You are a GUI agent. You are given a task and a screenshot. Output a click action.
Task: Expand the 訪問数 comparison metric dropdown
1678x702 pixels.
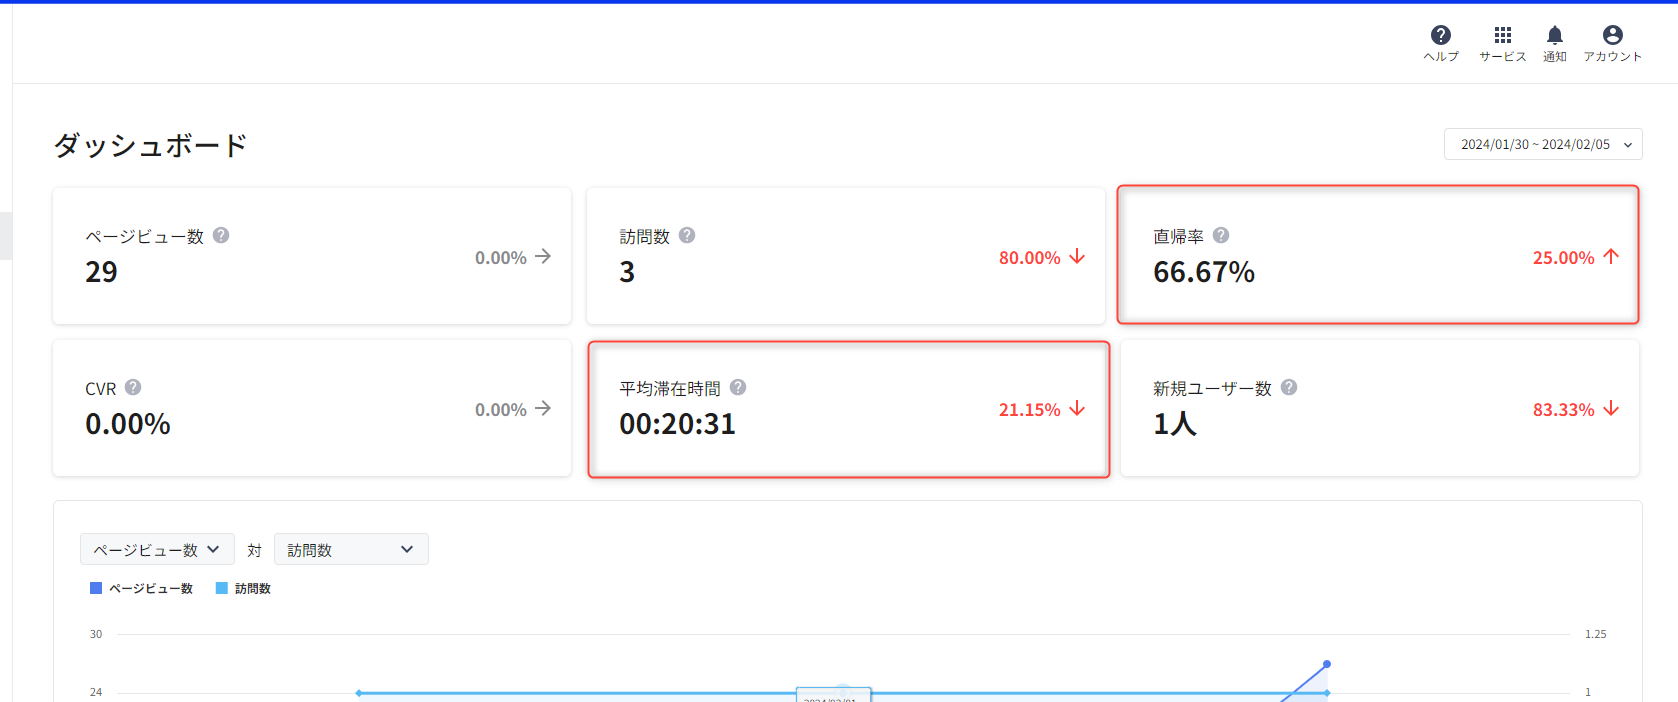click(x=351, y=549)
